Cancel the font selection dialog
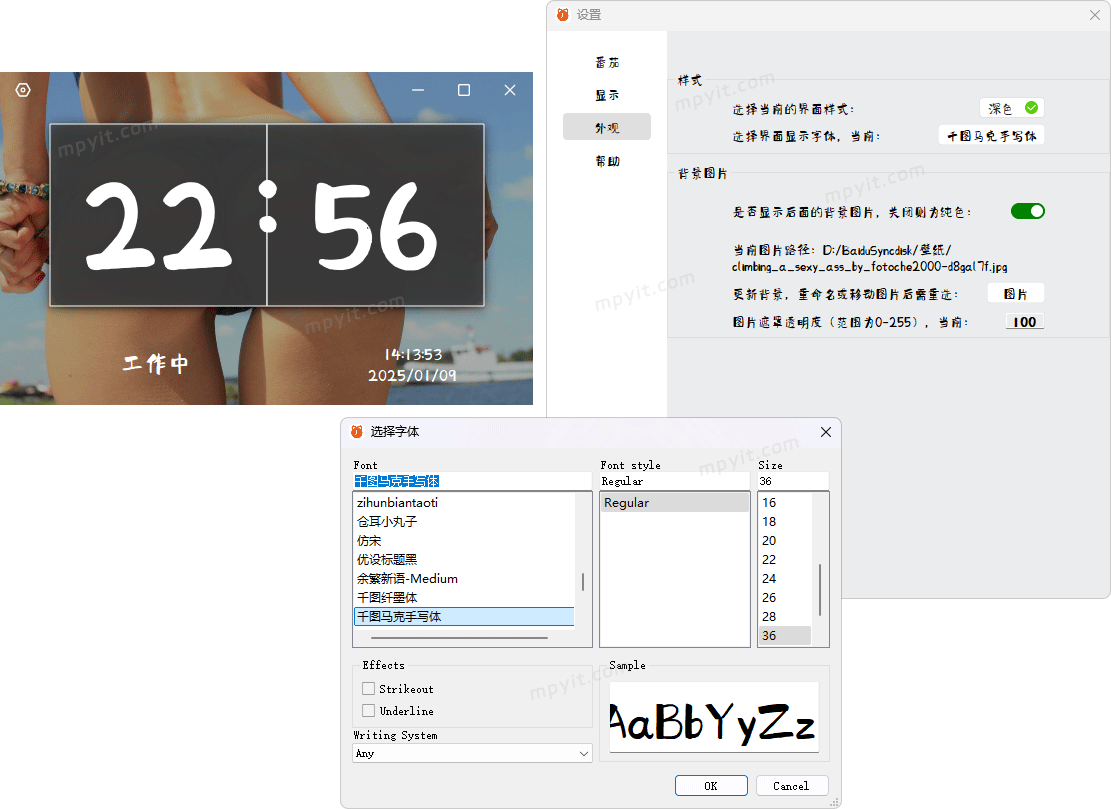The height and width of the screenshot is (809, 1111). click(791, 786)
